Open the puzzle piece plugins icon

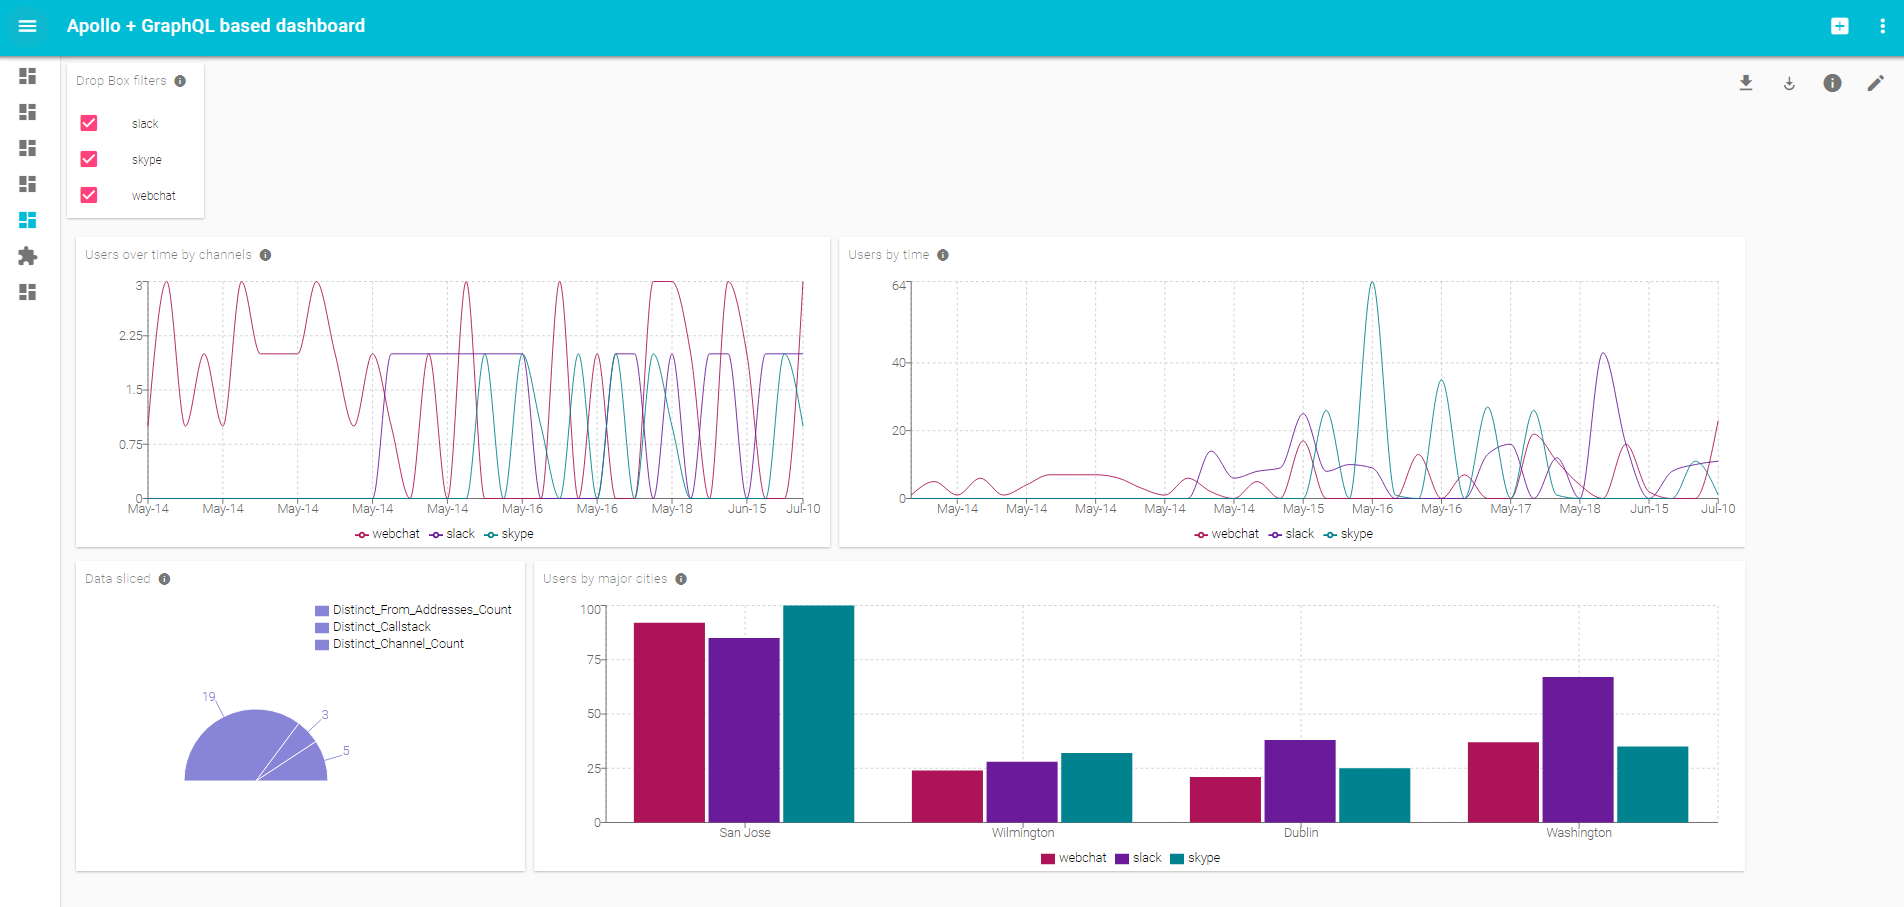(28, 256)
